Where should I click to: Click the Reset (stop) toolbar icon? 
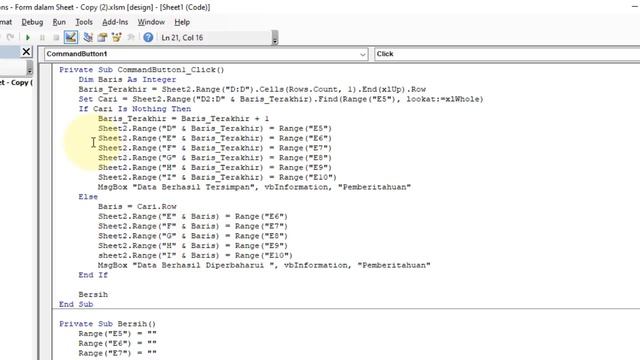coord(56,38)
